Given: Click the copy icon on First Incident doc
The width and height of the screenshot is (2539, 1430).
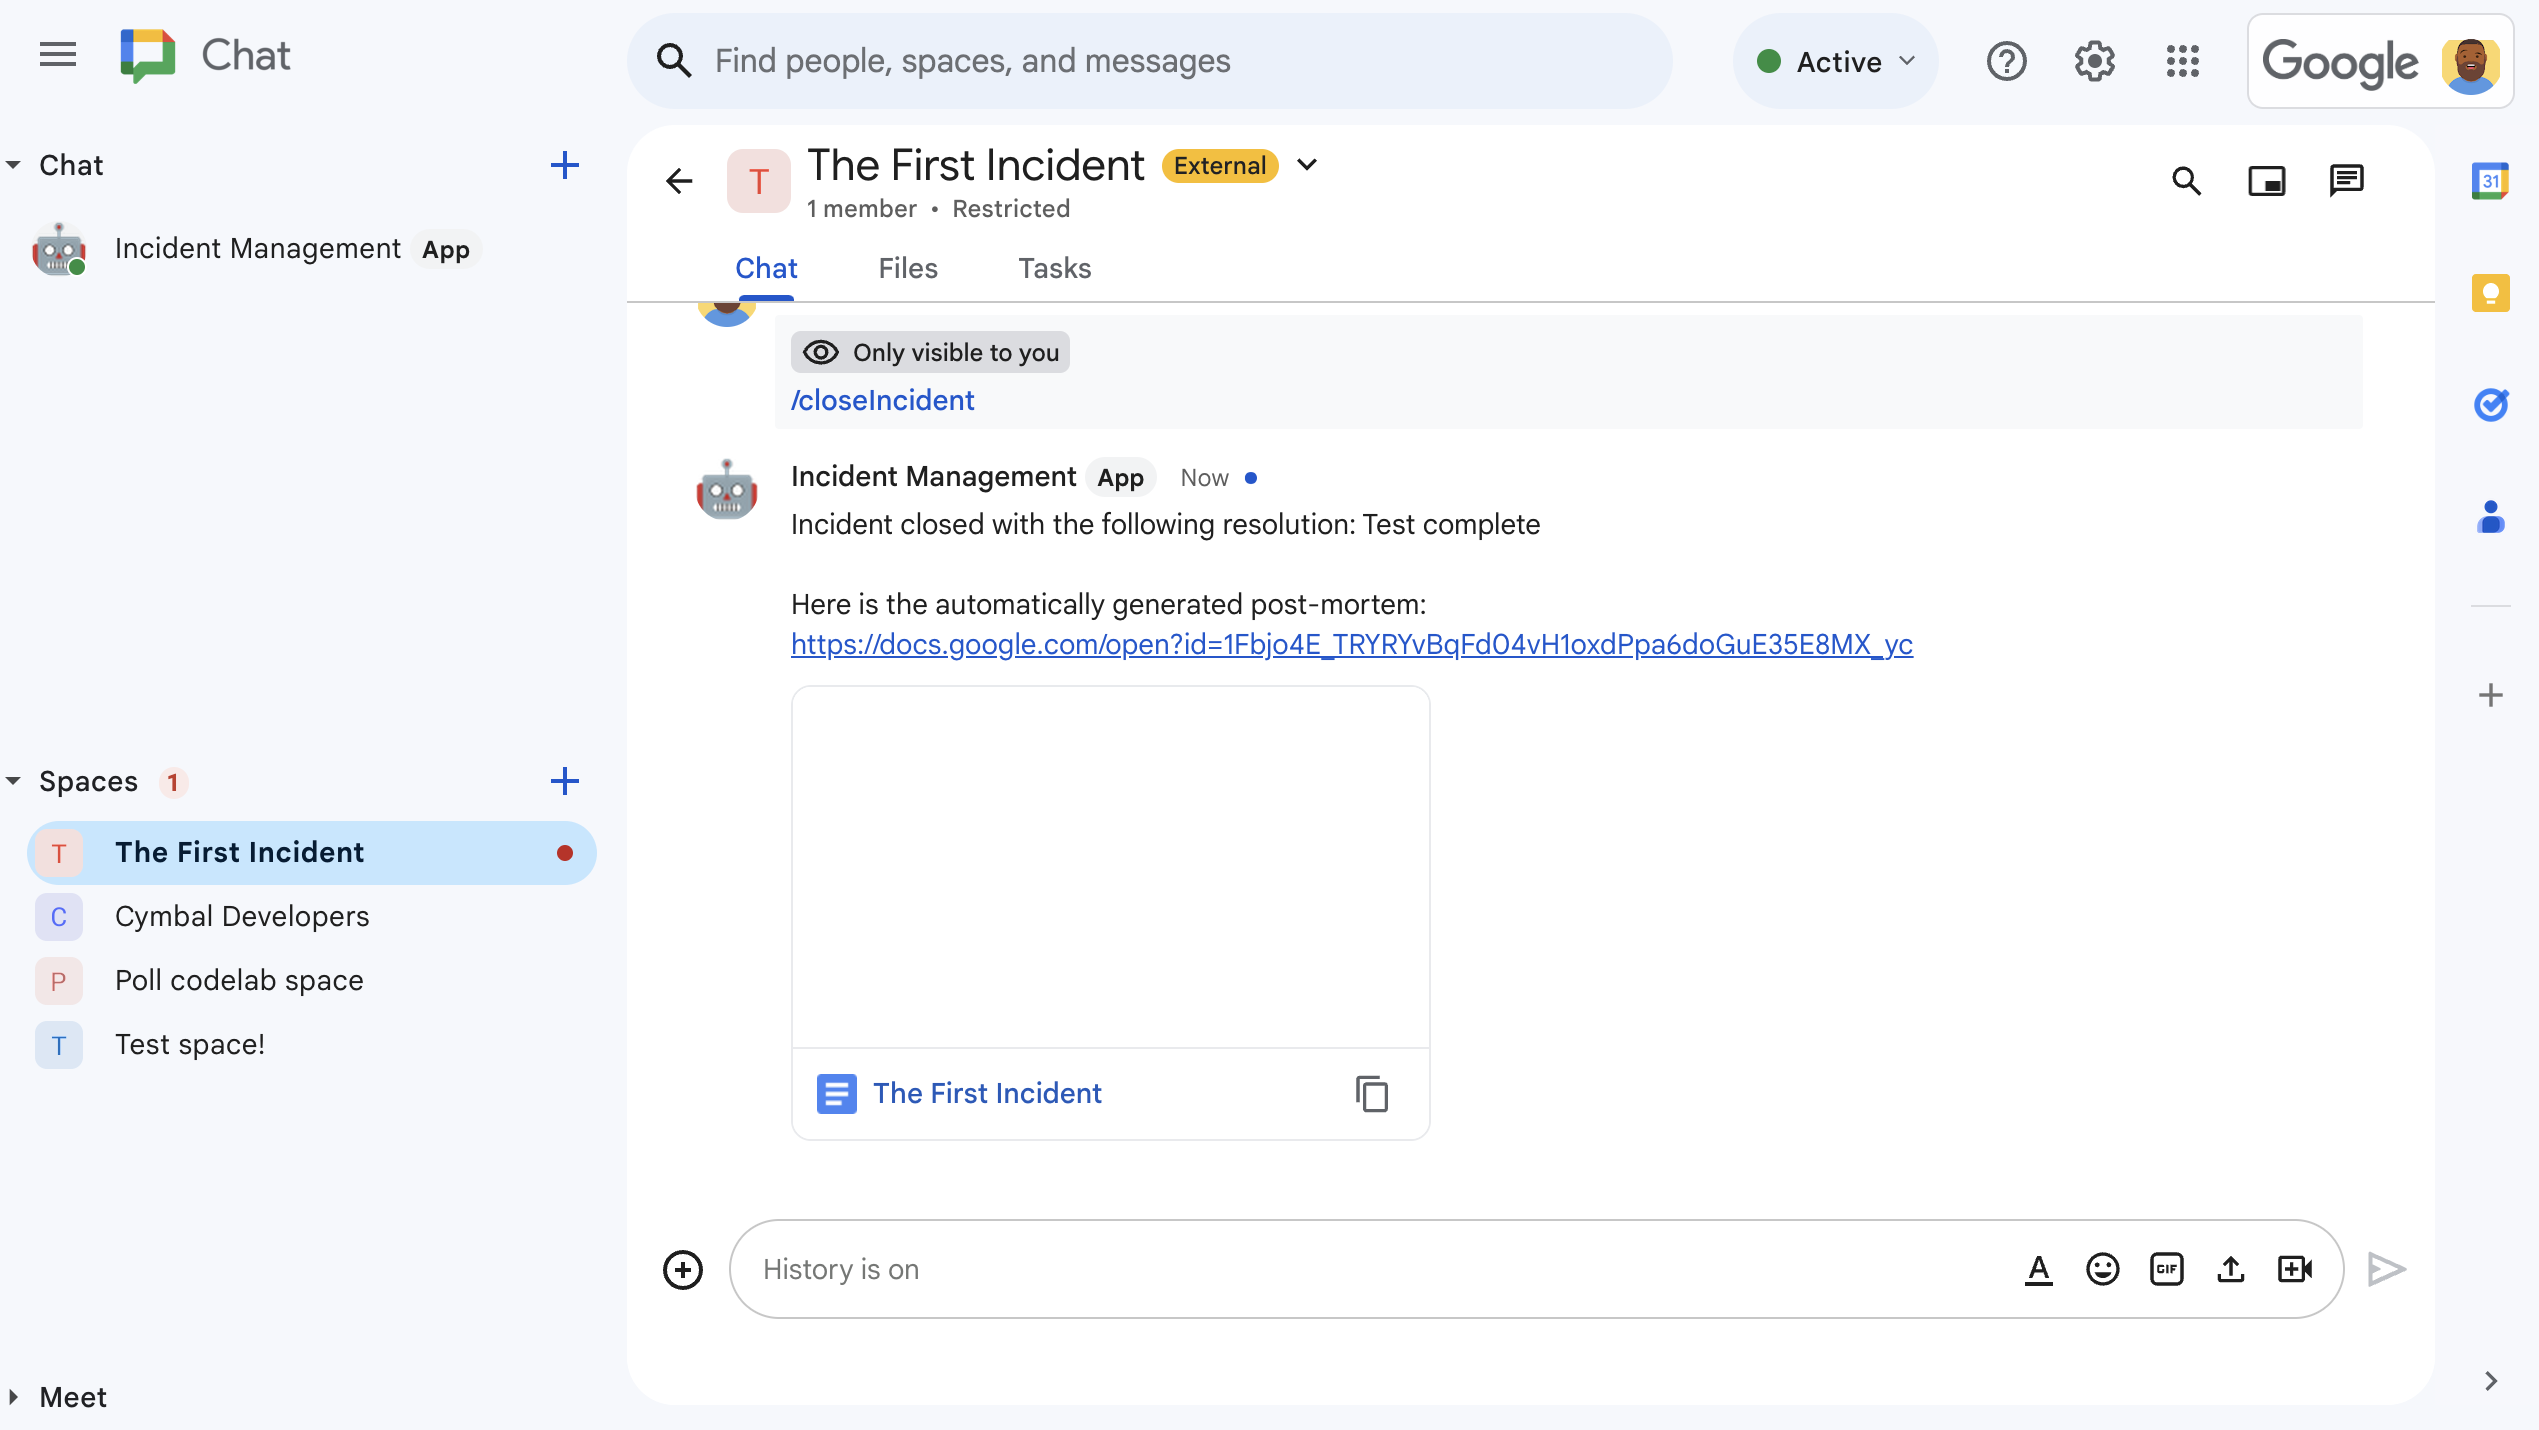Looking at the screenshot, I should click(1371, 1095).
